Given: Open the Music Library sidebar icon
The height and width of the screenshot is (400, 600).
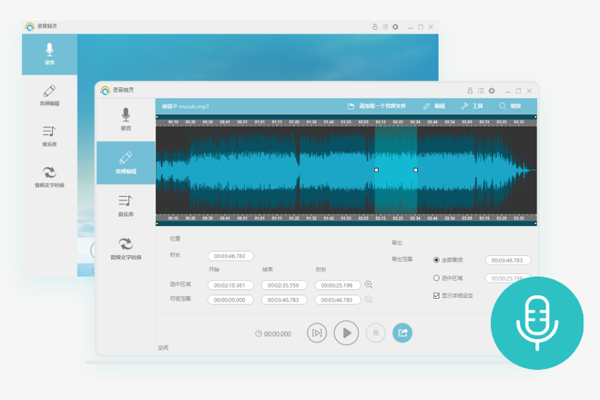Looking at the screenshot, I should click(126, 205).
